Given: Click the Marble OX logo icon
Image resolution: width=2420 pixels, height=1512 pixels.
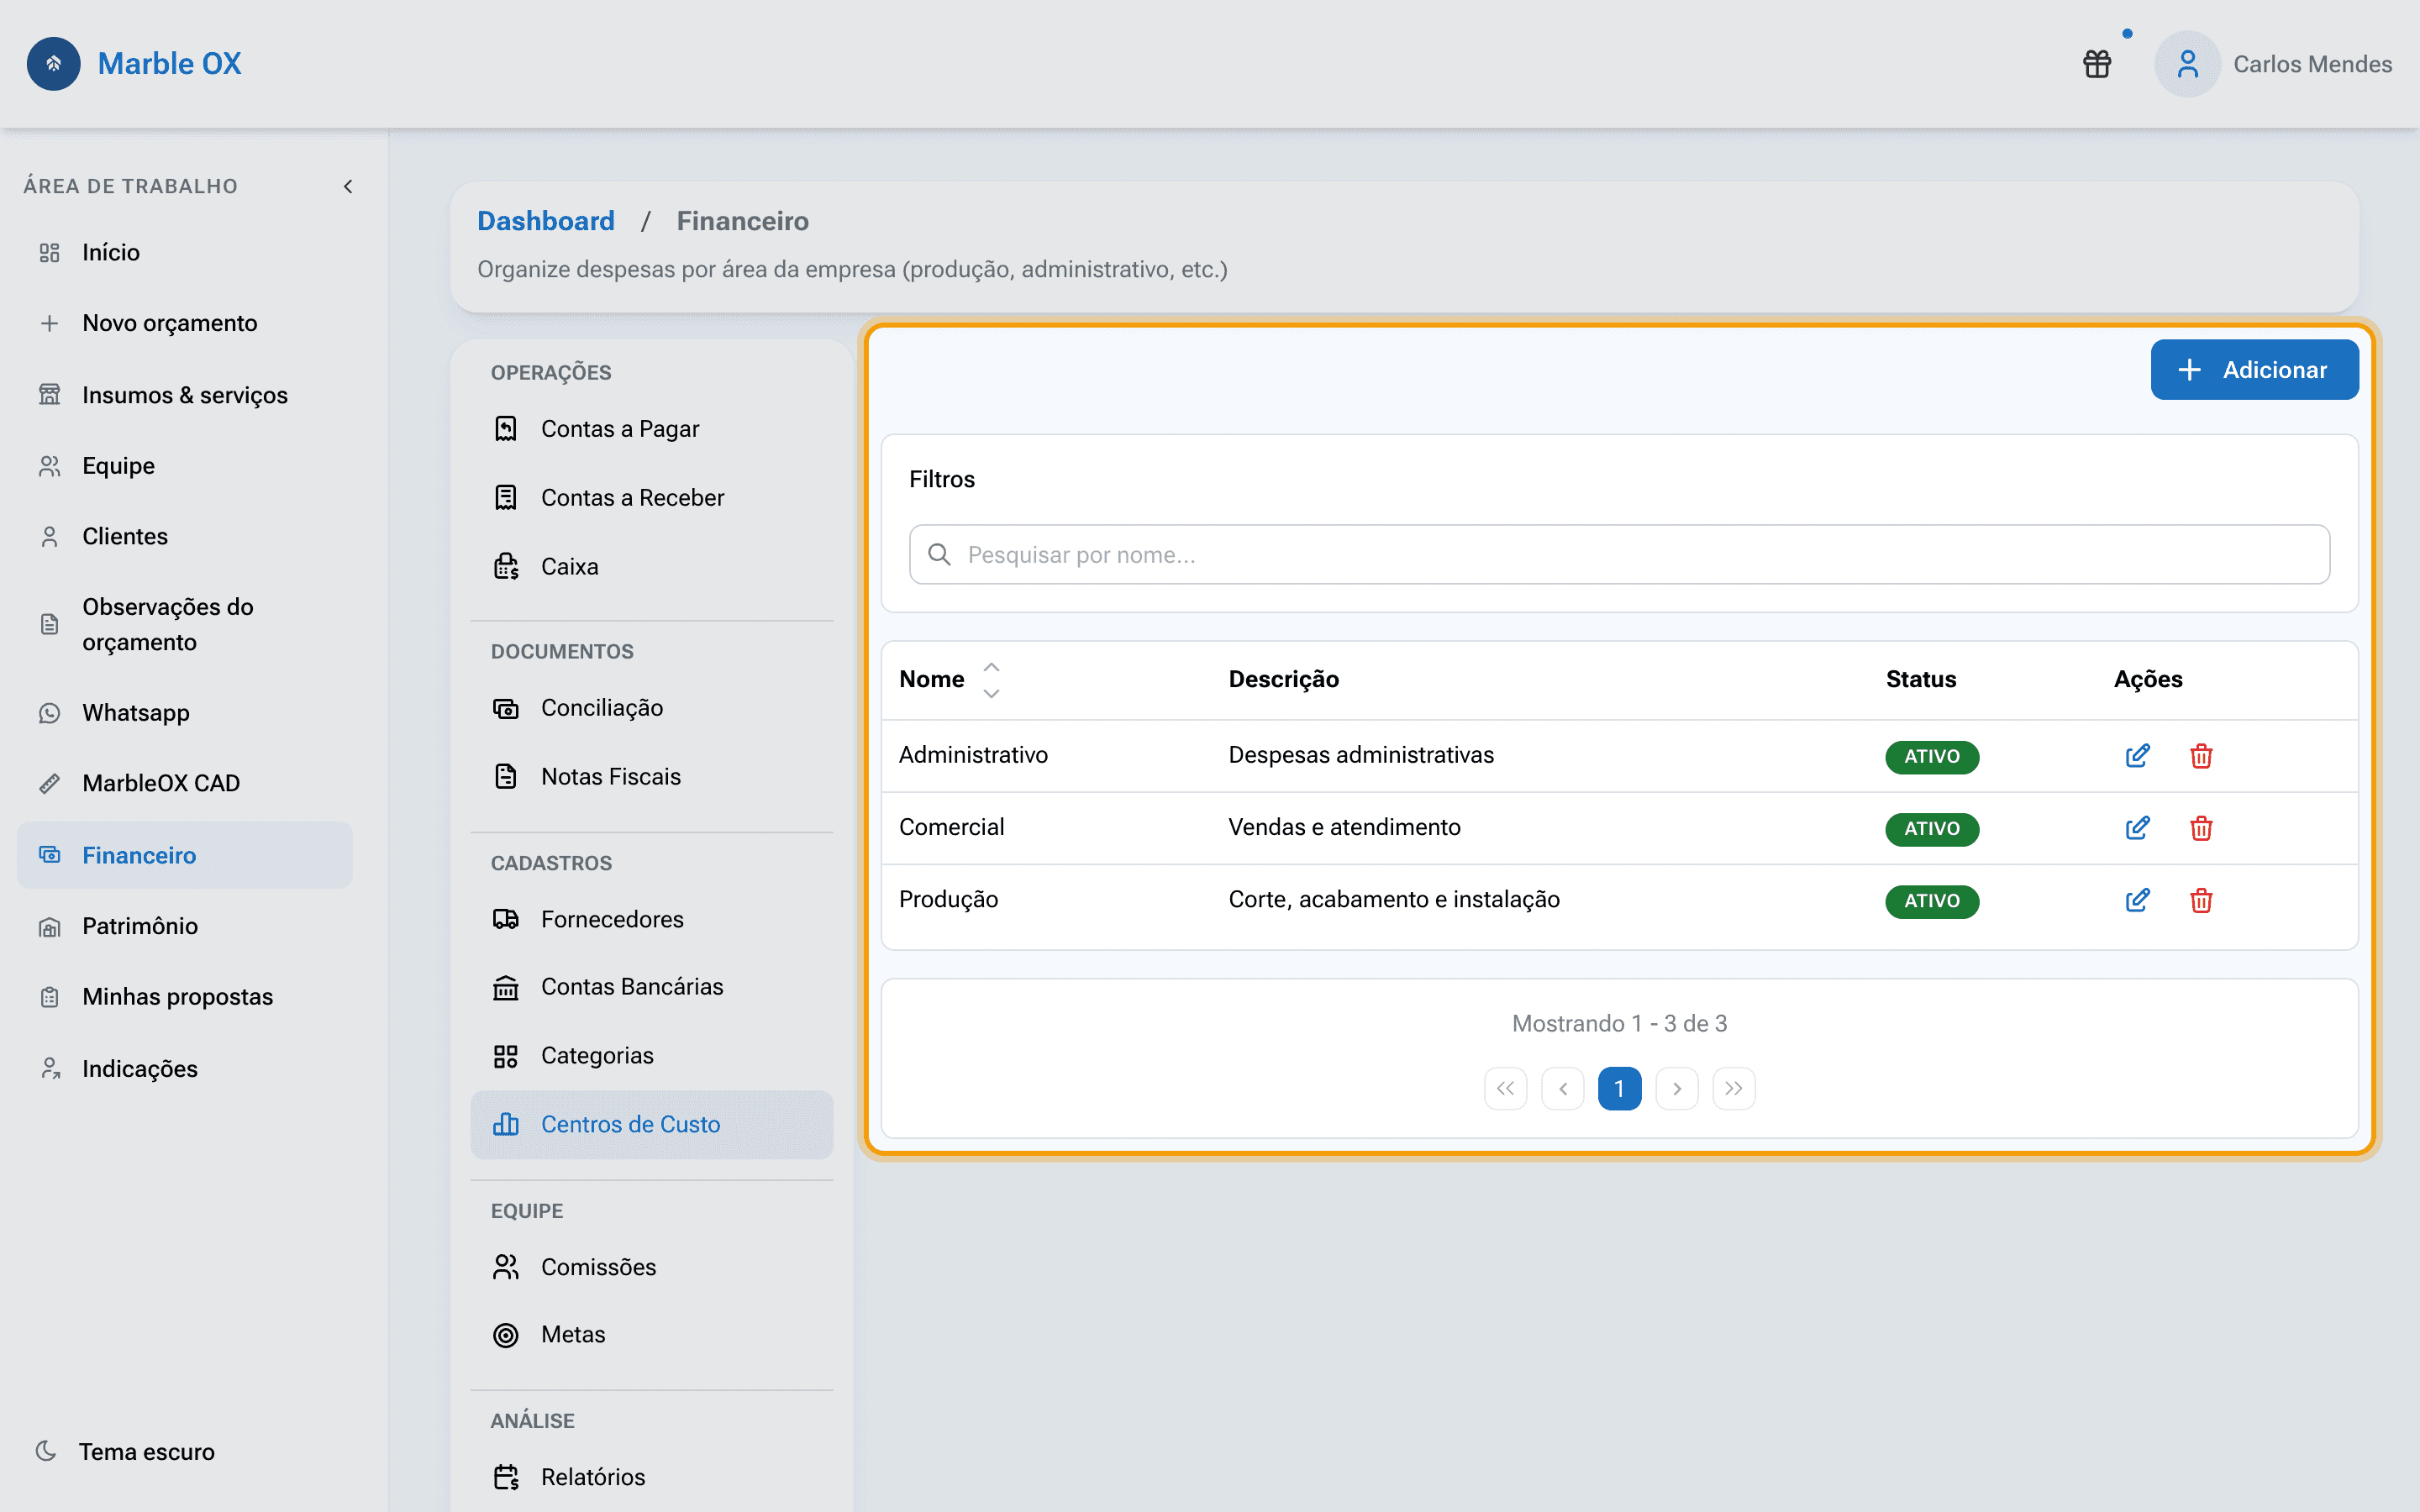Looking at the screenshot, I should pos(54,64).
